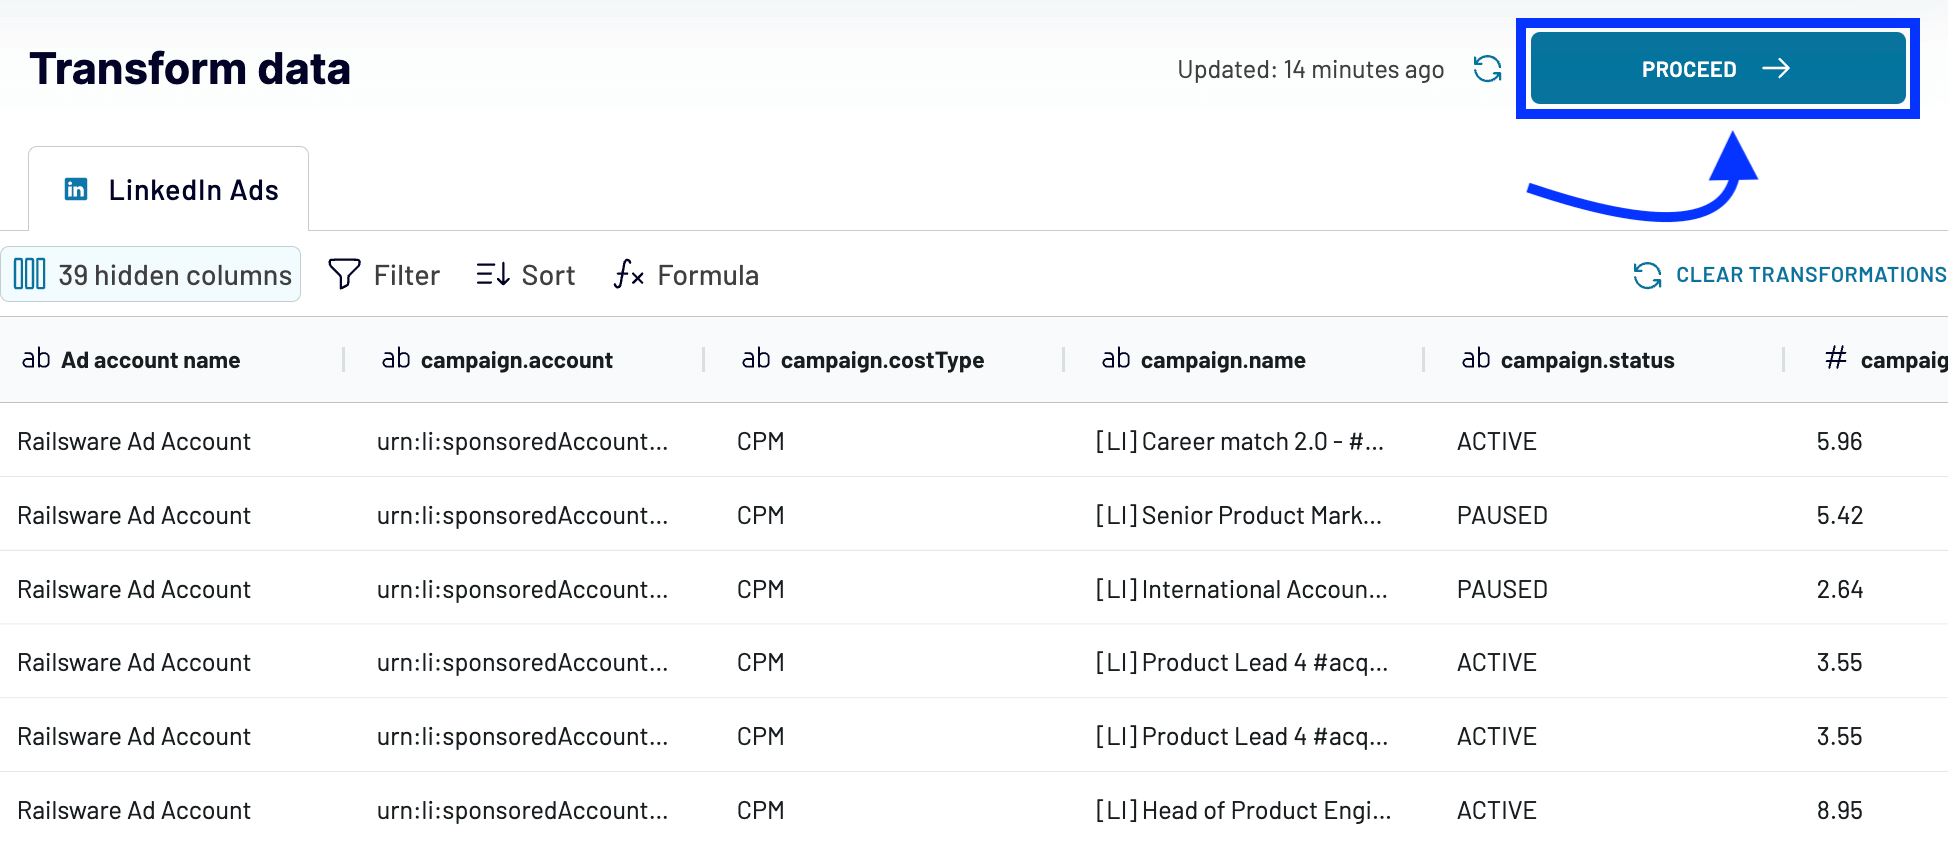Screen dimensions: 1948x842
Task: Click the number type icon for last column
Action: [1836, 358]
